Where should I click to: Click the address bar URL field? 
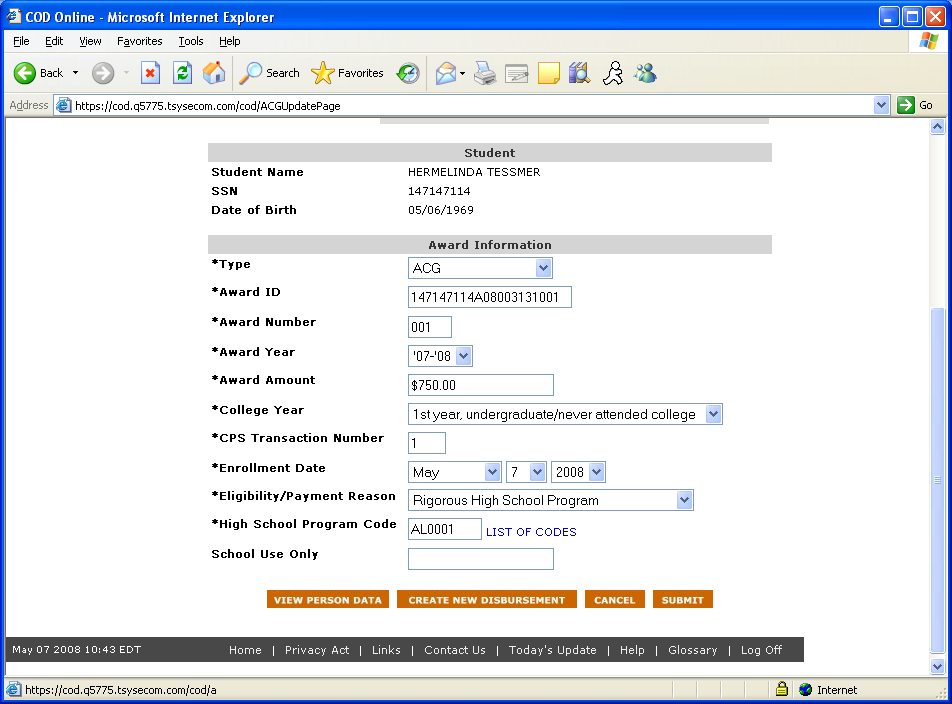click(x=474, y=106)
